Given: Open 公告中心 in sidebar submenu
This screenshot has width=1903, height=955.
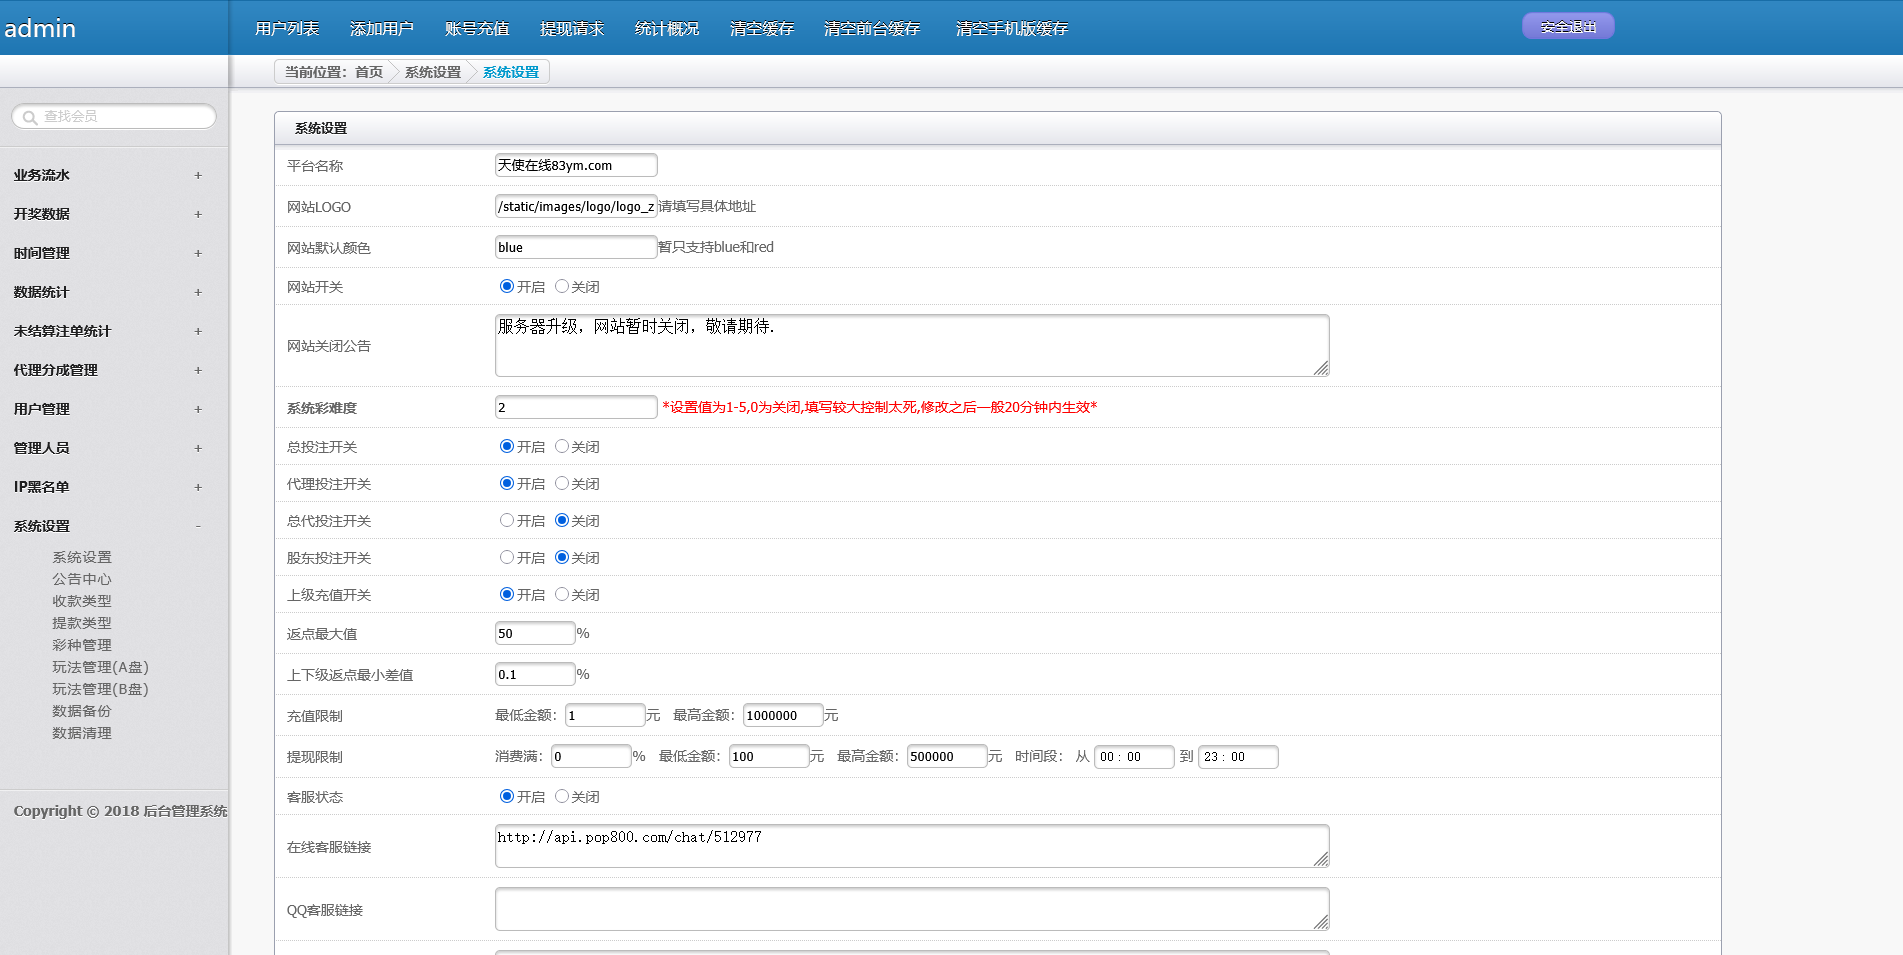Looking at the screenshot, I should [82, 579].
